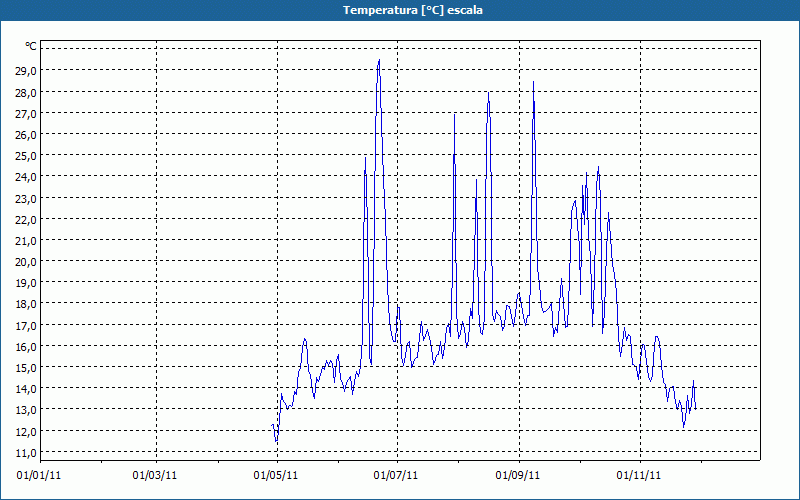Click the 17,0 y-axis label
This screenshot has width=800, height=500.
point(26,326)
